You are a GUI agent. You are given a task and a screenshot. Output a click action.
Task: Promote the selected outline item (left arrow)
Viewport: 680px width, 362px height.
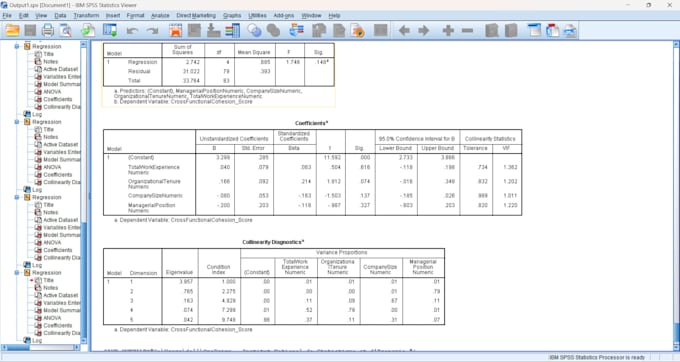click(x=404, y=30)
